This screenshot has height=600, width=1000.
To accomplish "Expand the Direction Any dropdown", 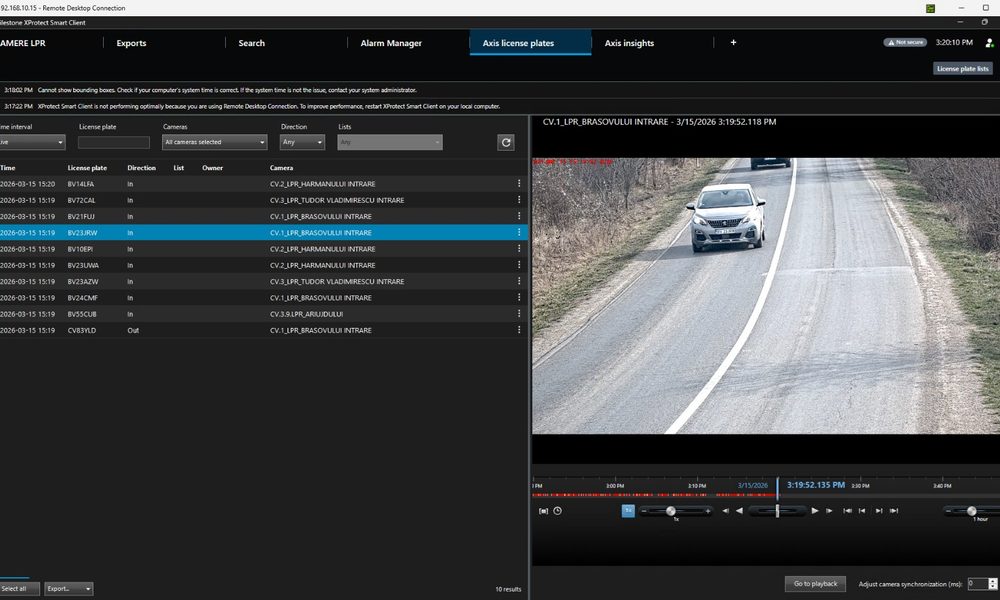I will 302,142.
